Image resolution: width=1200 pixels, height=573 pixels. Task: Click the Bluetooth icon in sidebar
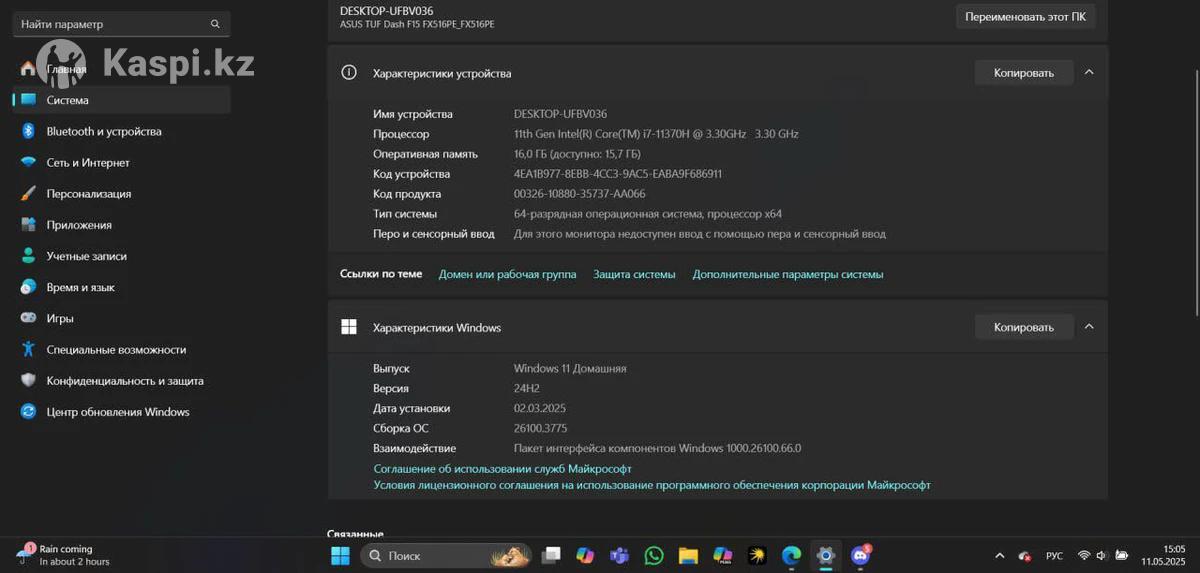[28, 131]
